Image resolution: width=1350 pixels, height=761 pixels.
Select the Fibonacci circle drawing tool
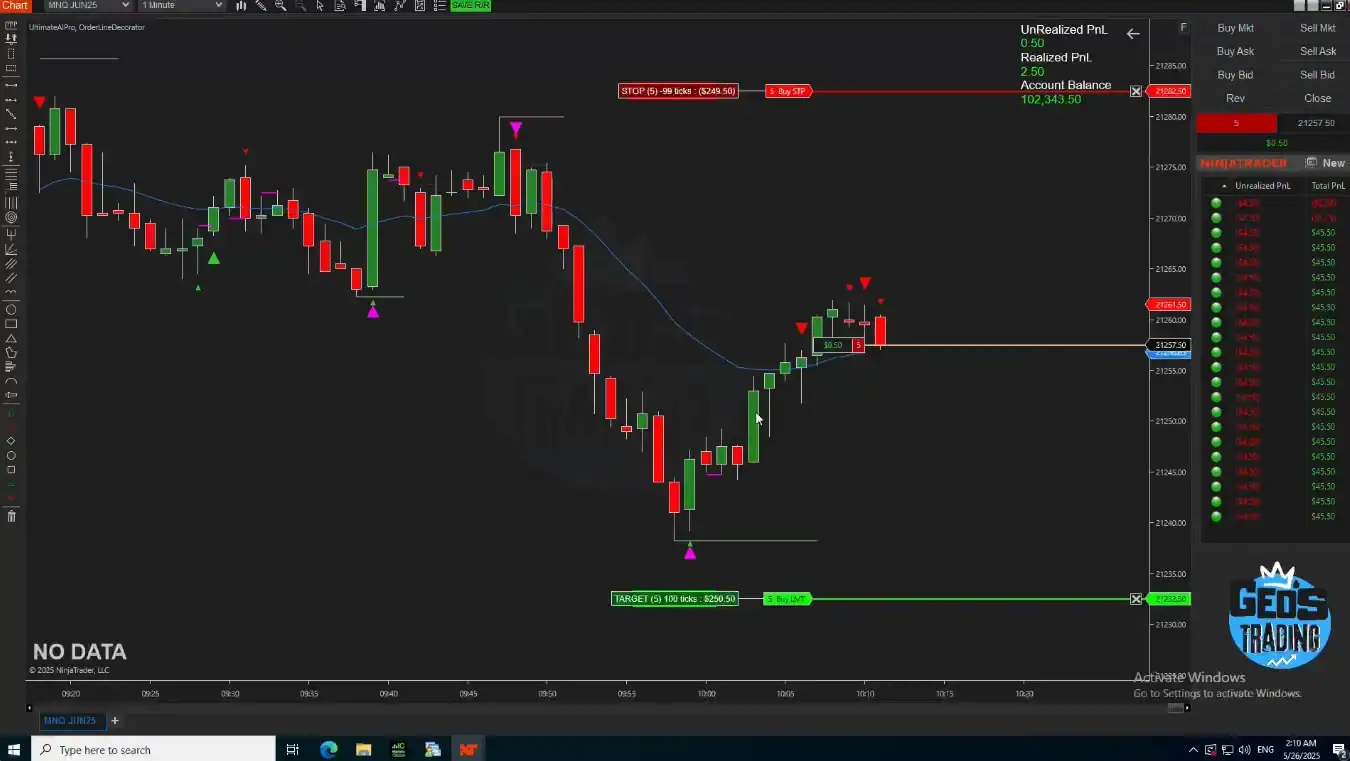(x=11, y=217)
